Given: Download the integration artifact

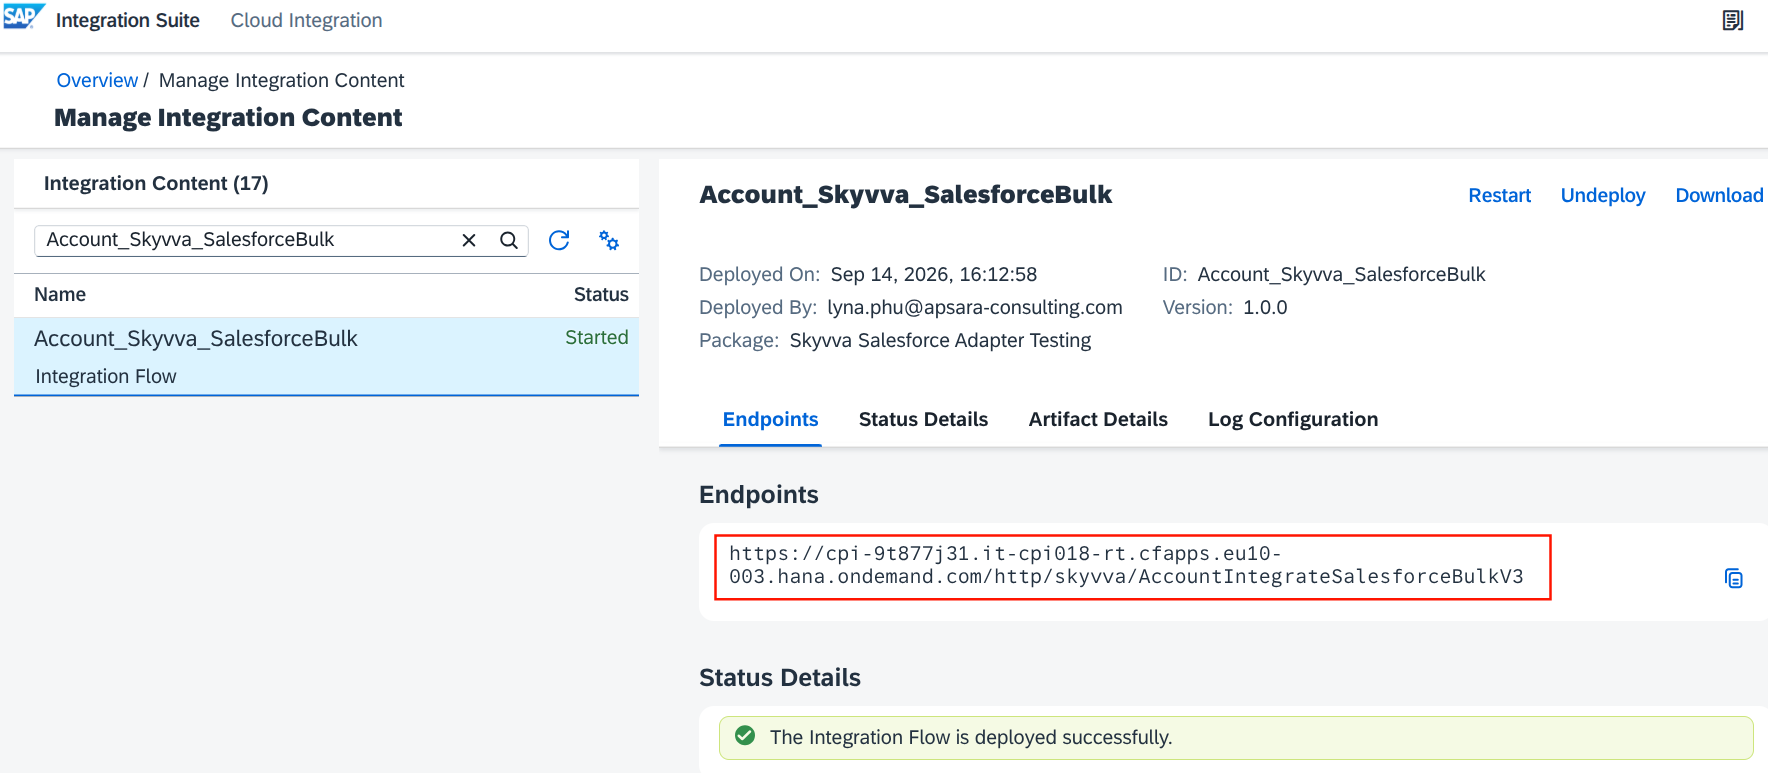Looking at the screenshot, I should pyautogui.click(x=1719, y=195).
